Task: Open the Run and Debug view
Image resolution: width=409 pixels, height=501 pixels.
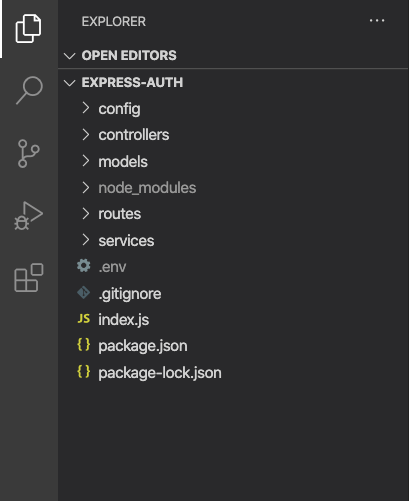Action: tap(28, 216)
